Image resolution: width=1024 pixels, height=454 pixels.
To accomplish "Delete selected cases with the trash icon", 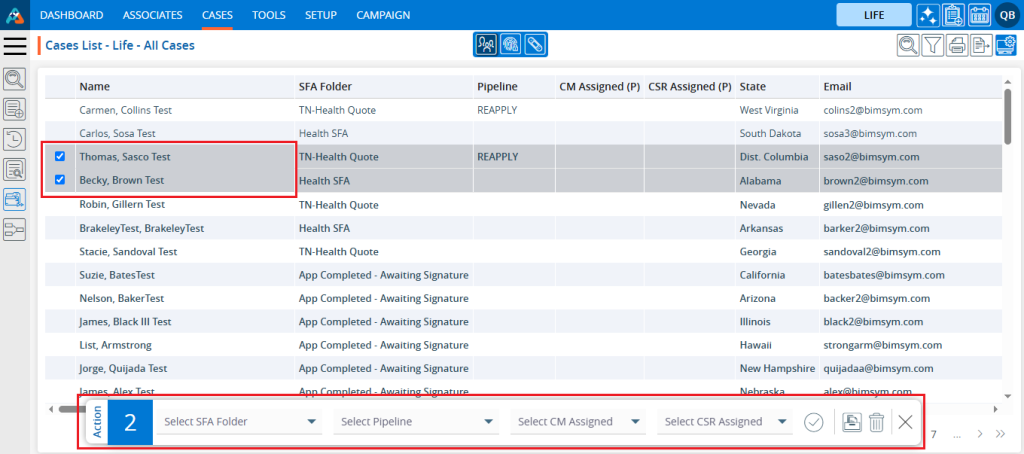I will pyautogui.click(x=876, y=422).
